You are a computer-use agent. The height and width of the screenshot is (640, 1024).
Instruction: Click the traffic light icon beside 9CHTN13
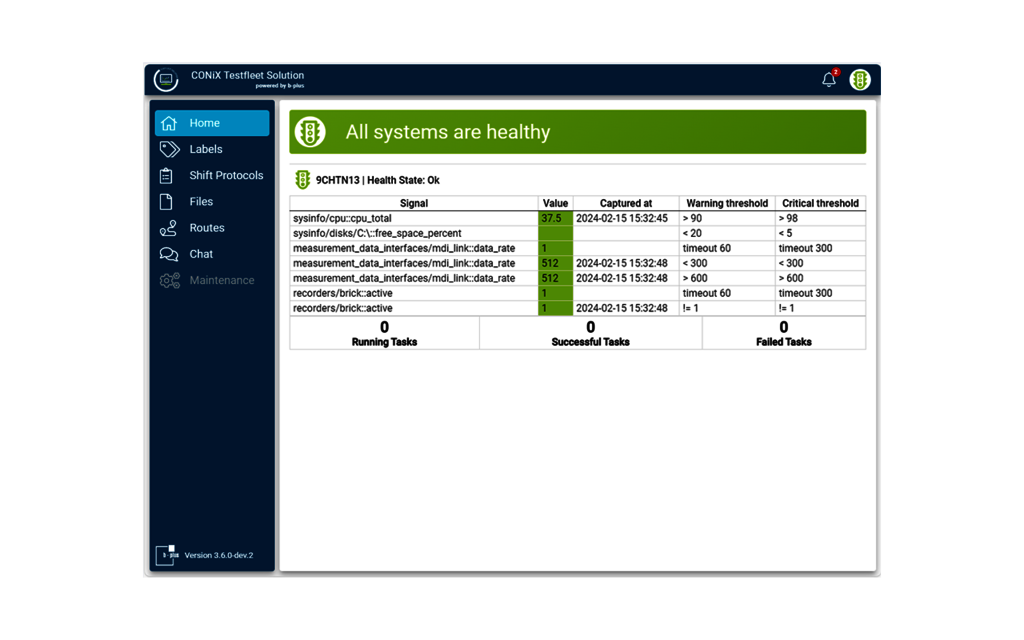pyautogui.click(x=302, y=180)
